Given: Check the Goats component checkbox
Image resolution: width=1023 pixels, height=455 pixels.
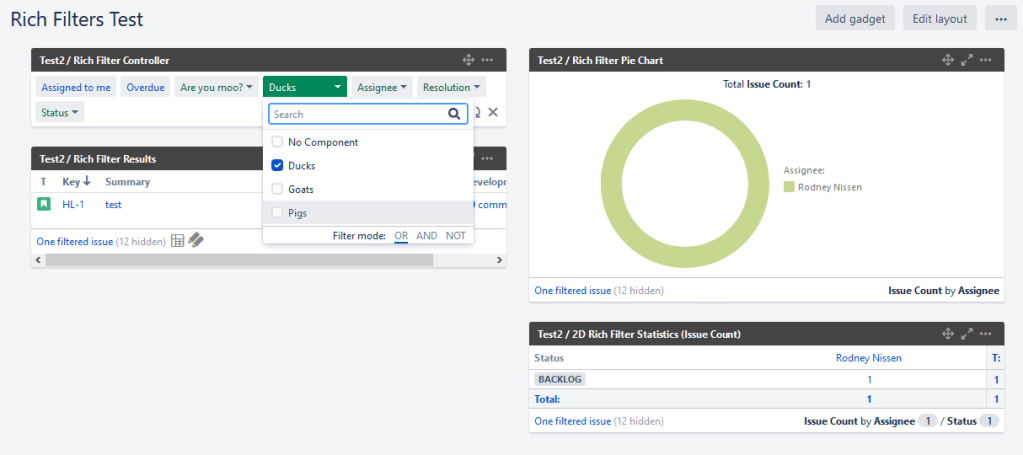Looking at the screenshot, I should 278,189.
